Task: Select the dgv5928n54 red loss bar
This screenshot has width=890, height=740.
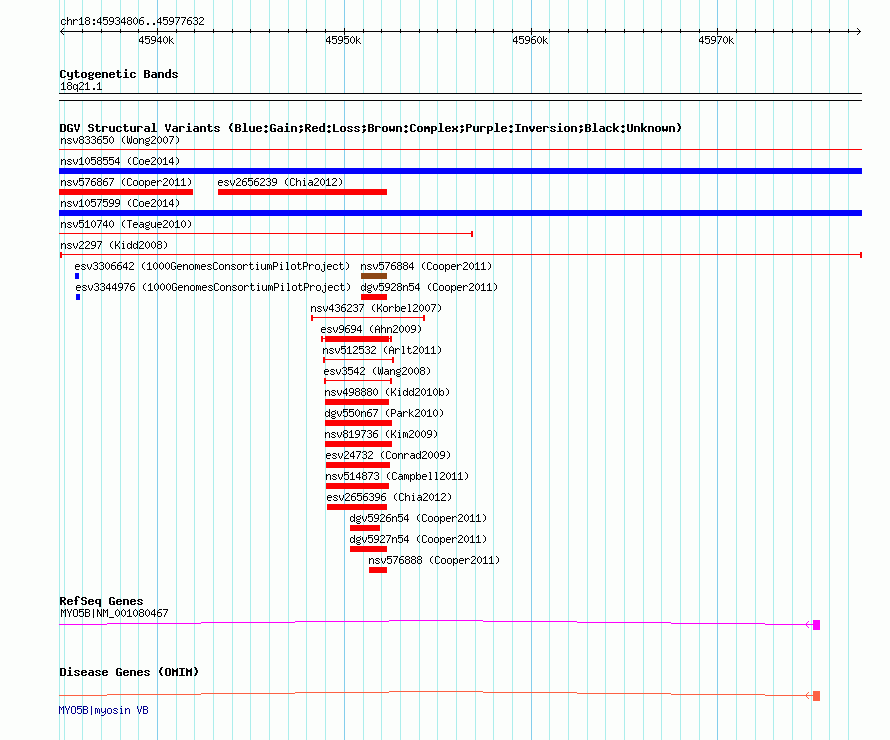Action: [x=373, y=297]
